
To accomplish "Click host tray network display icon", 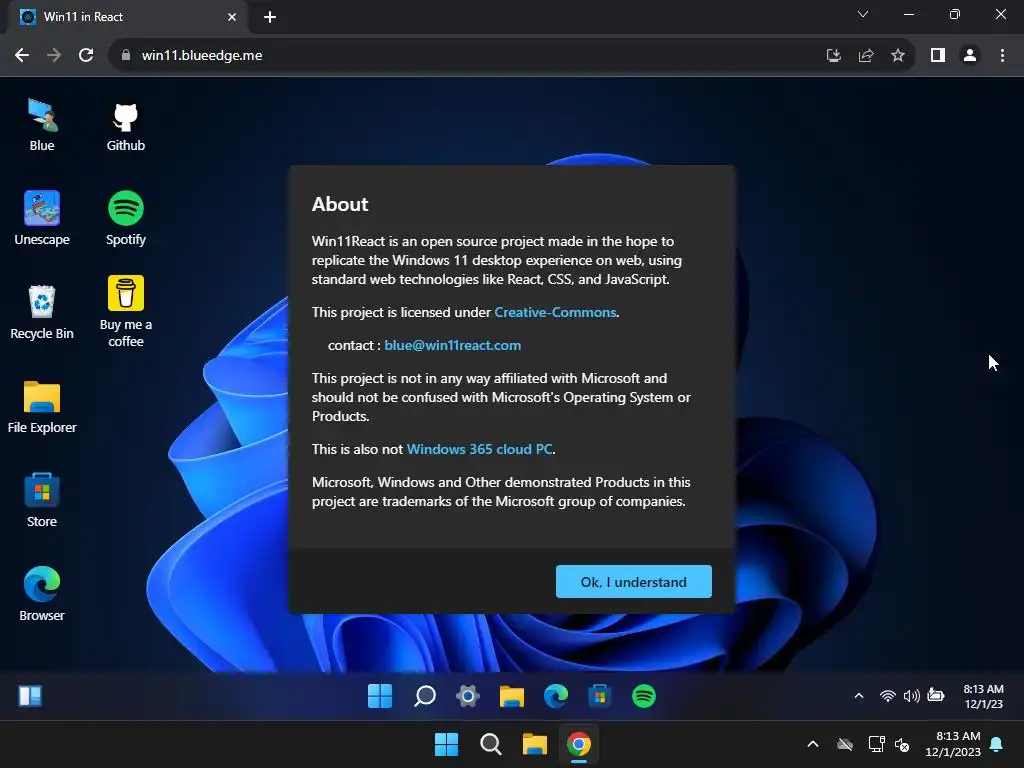I will 876,744.
